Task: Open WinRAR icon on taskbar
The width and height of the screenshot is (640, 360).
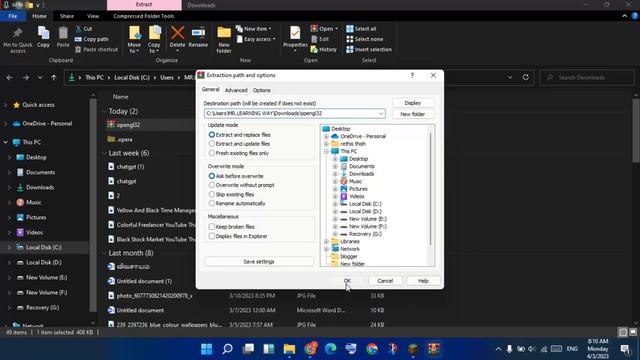Action: [433, 349]
